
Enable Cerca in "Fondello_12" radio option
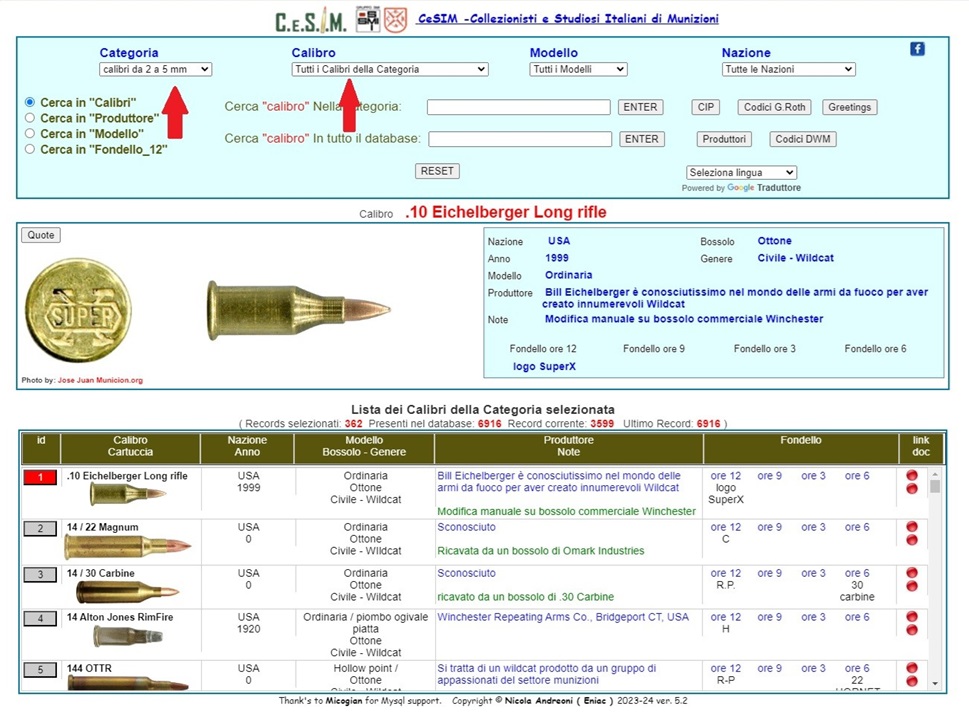[30, 148]
